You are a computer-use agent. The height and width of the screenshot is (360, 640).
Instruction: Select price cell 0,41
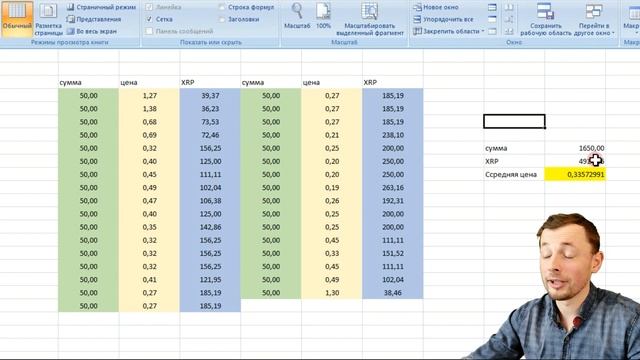[149, 280]
